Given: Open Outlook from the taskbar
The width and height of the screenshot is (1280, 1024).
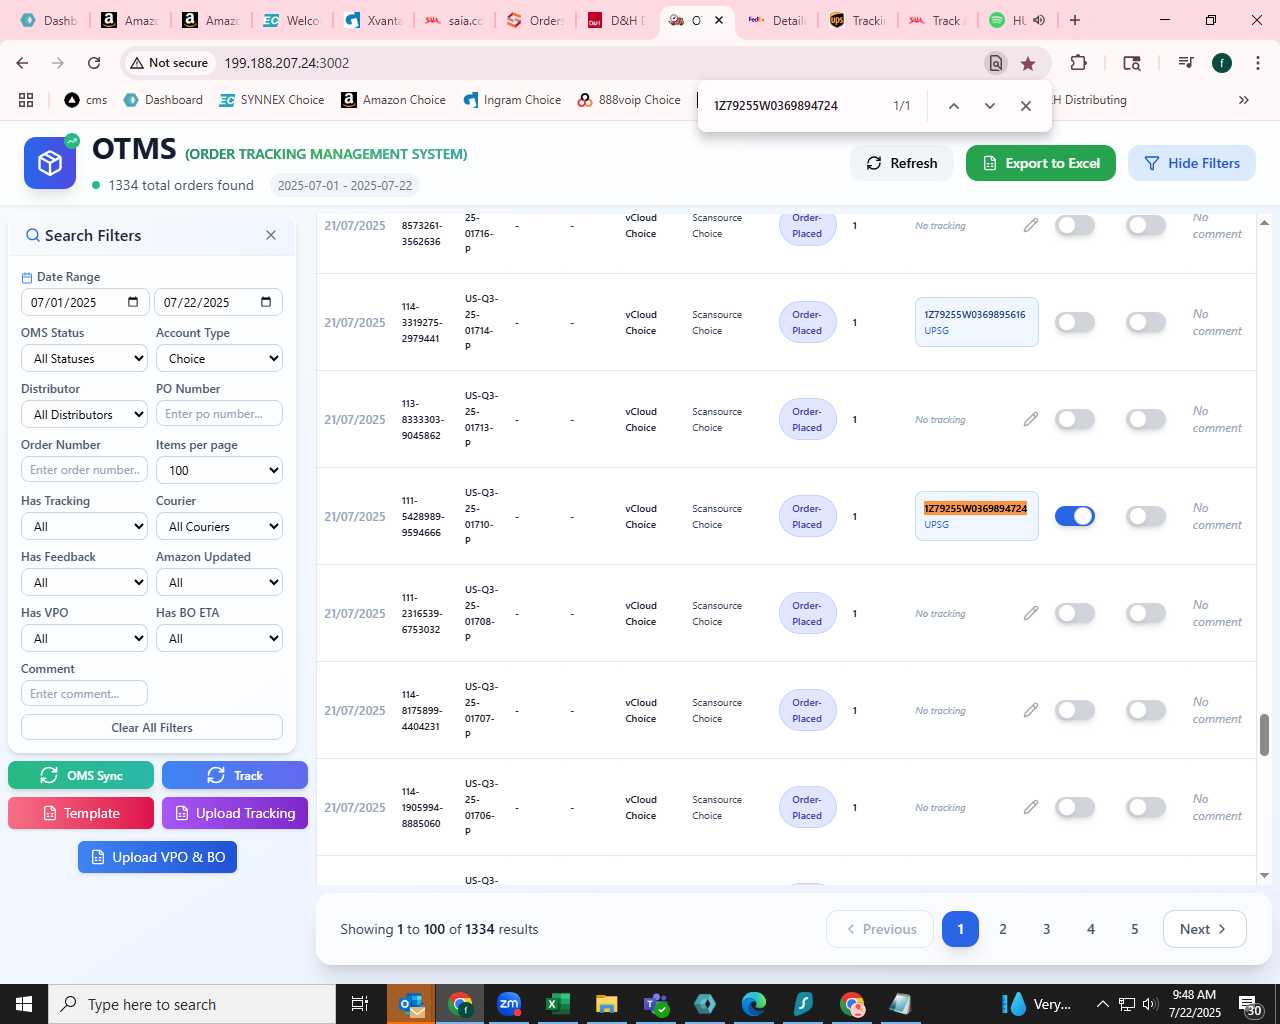Looking at the screenshot, I should [411, 1004].
